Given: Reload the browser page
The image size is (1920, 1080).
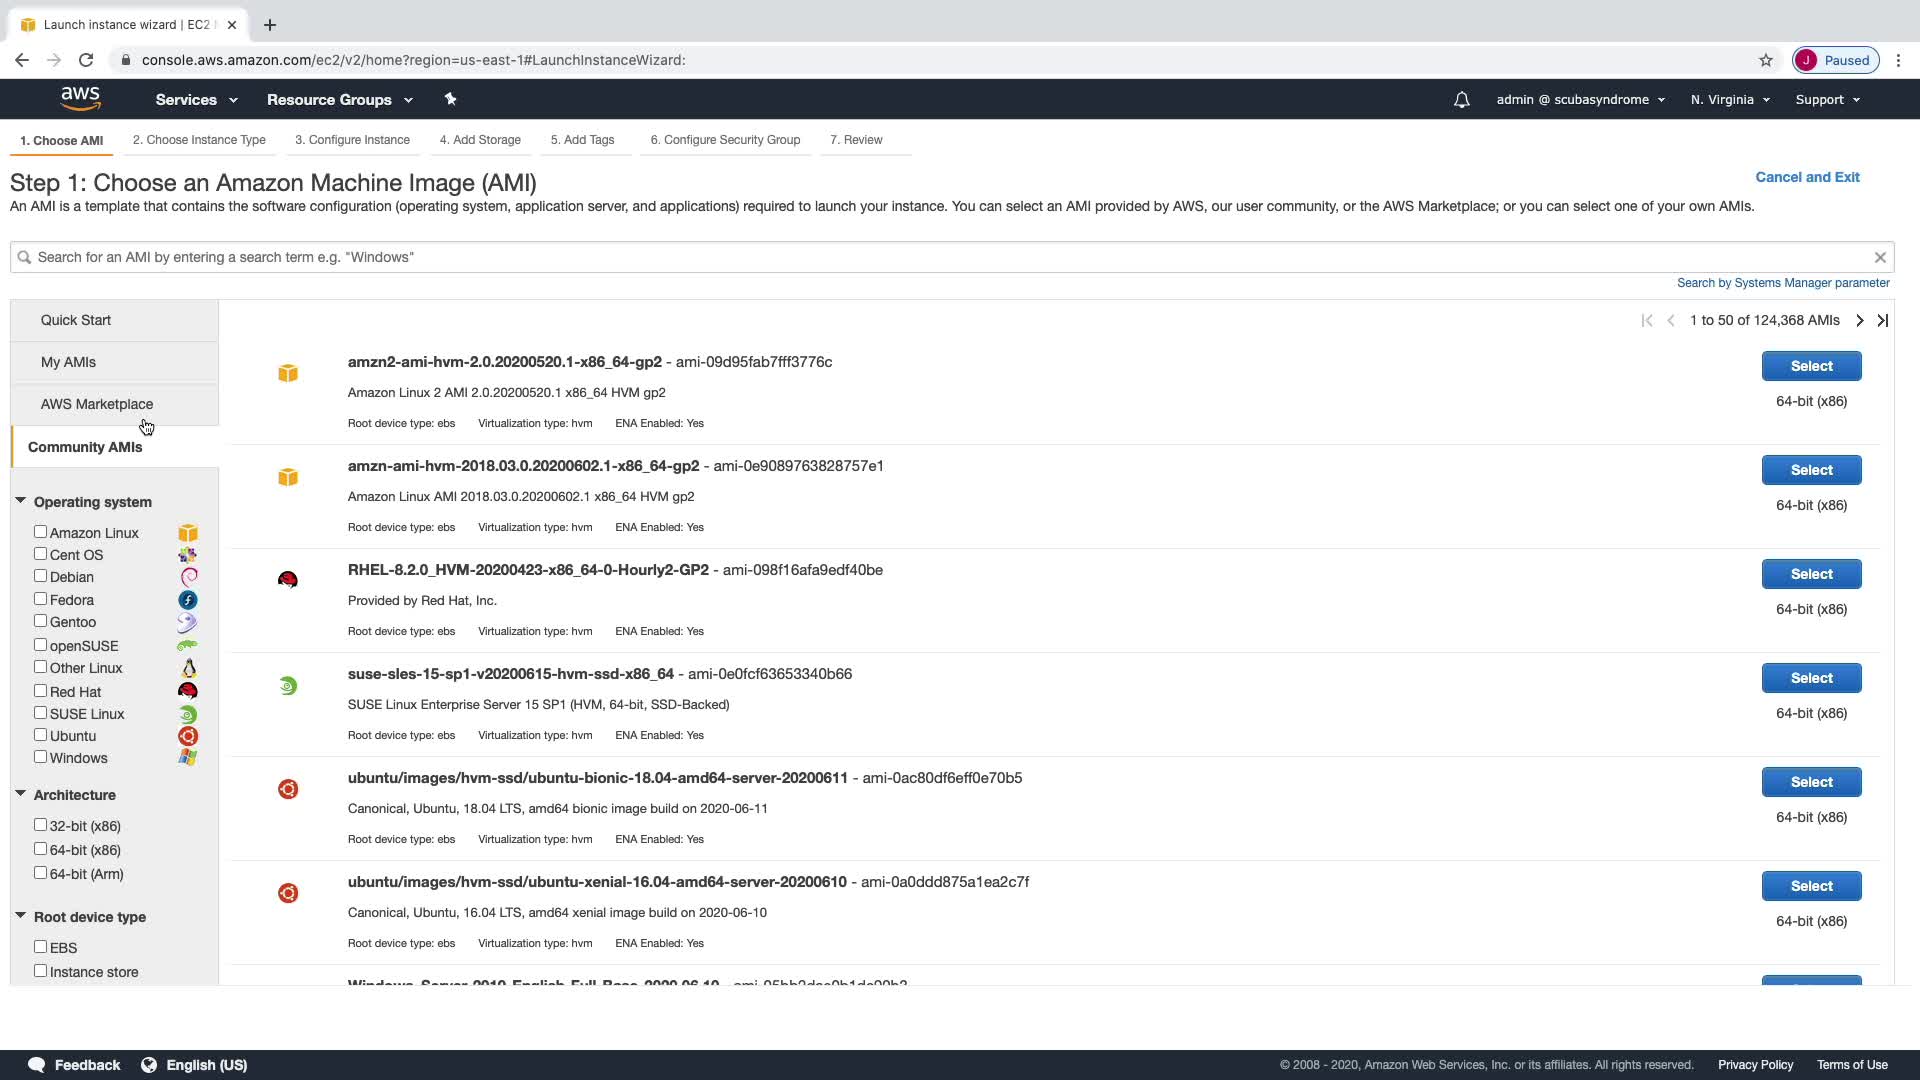Looking at the screenshot, I should pos(86,60).
